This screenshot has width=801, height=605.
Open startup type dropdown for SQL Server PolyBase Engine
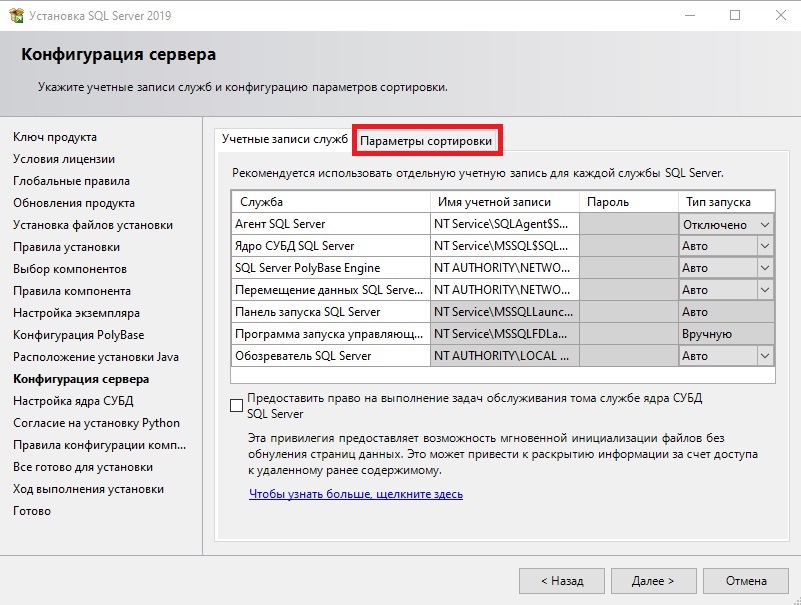coord(764,268)
